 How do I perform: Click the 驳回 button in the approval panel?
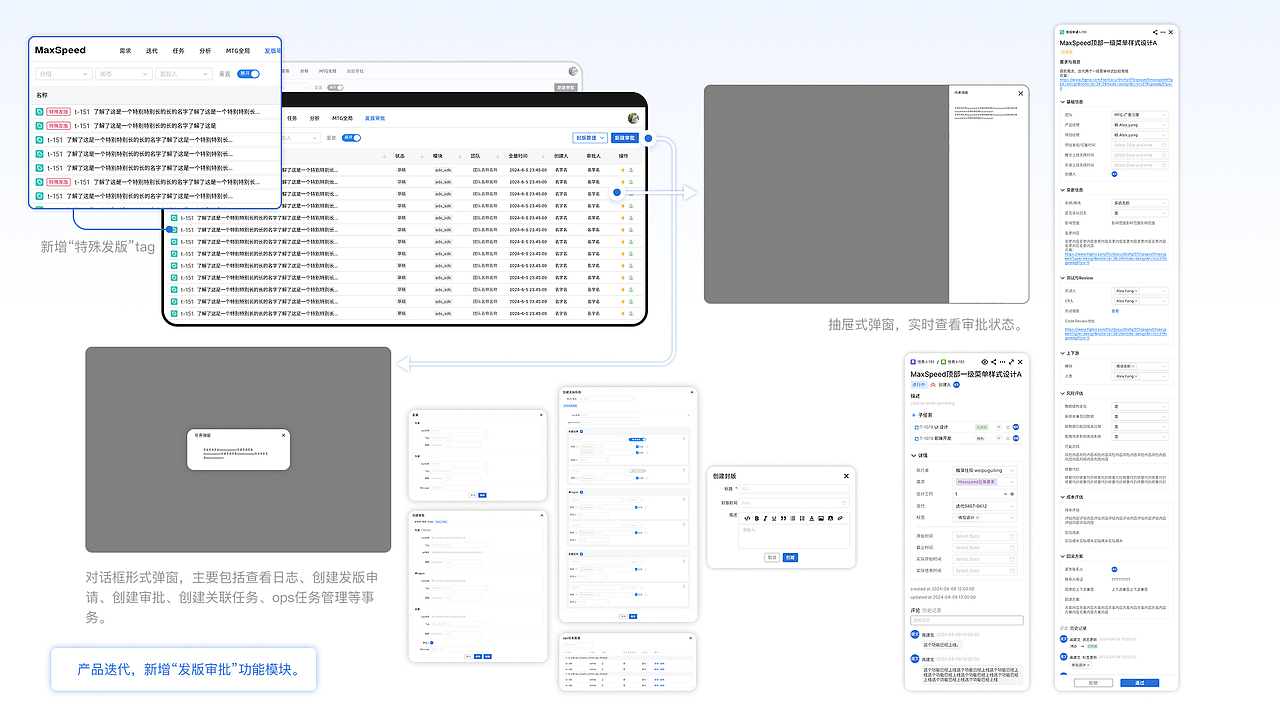(1093, 683)
